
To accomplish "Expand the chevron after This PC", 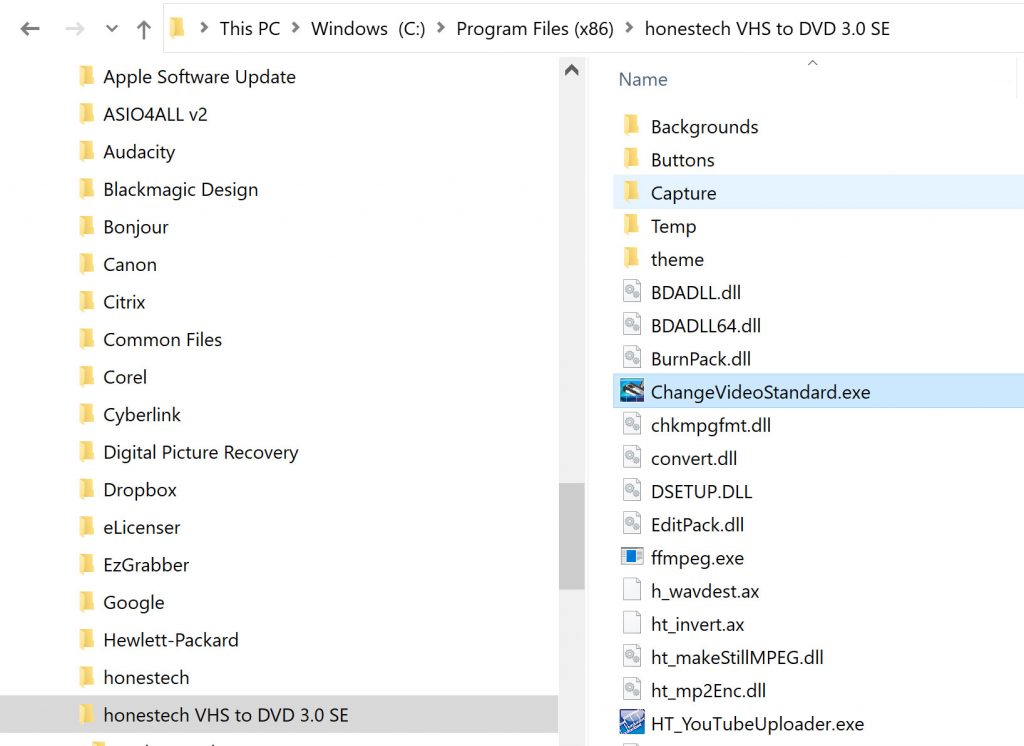I will (295, 29).
